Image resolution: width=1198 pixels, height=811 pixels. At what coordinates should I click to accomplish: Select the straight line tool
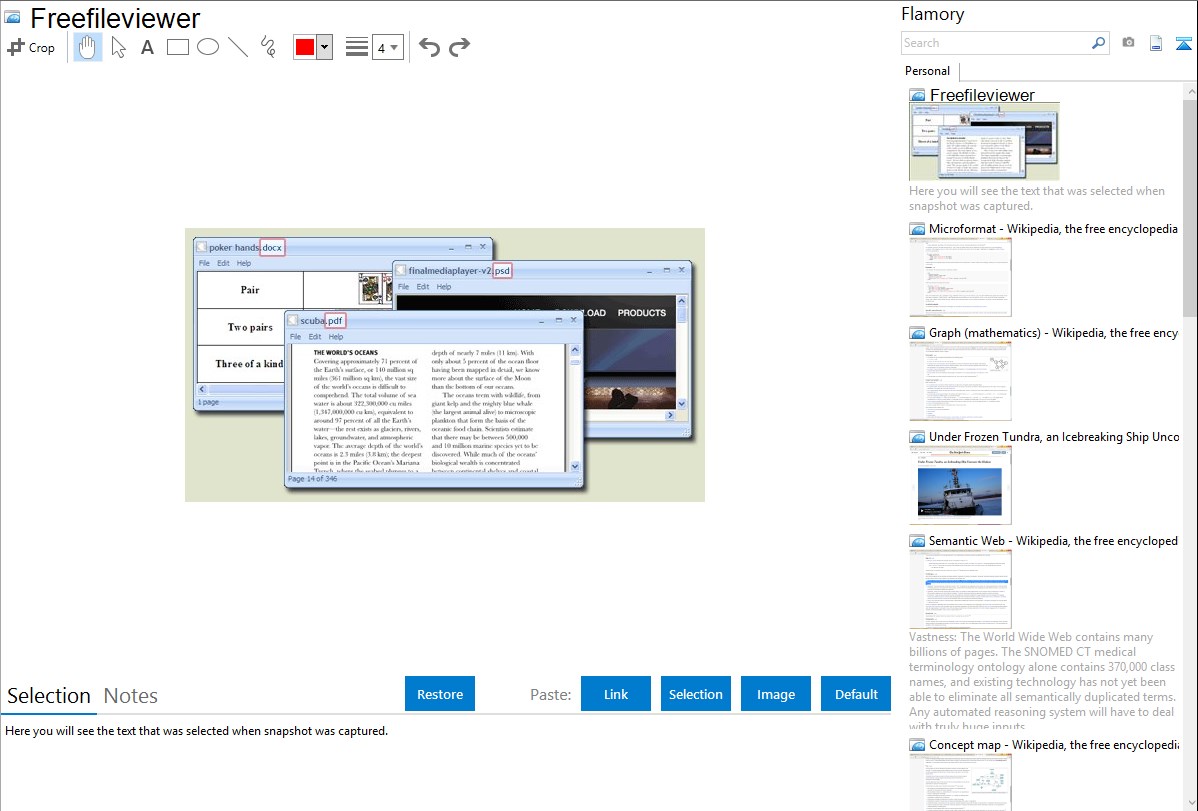238,47
